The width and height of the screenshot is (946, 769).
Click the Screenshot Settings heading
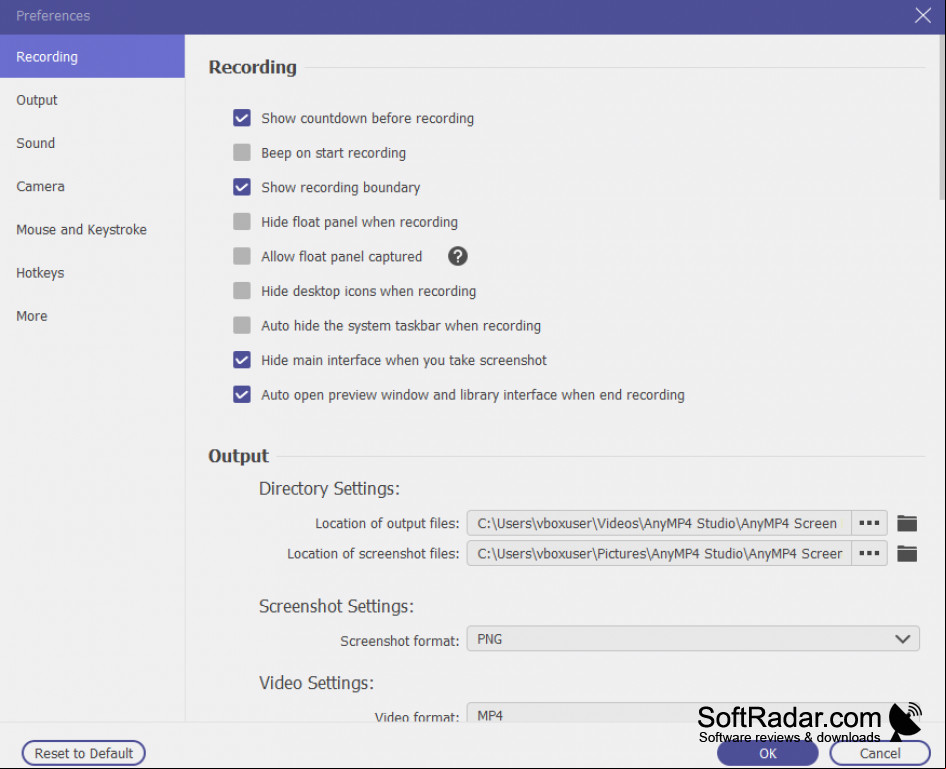pyautogui.click(x=337, y=606)
